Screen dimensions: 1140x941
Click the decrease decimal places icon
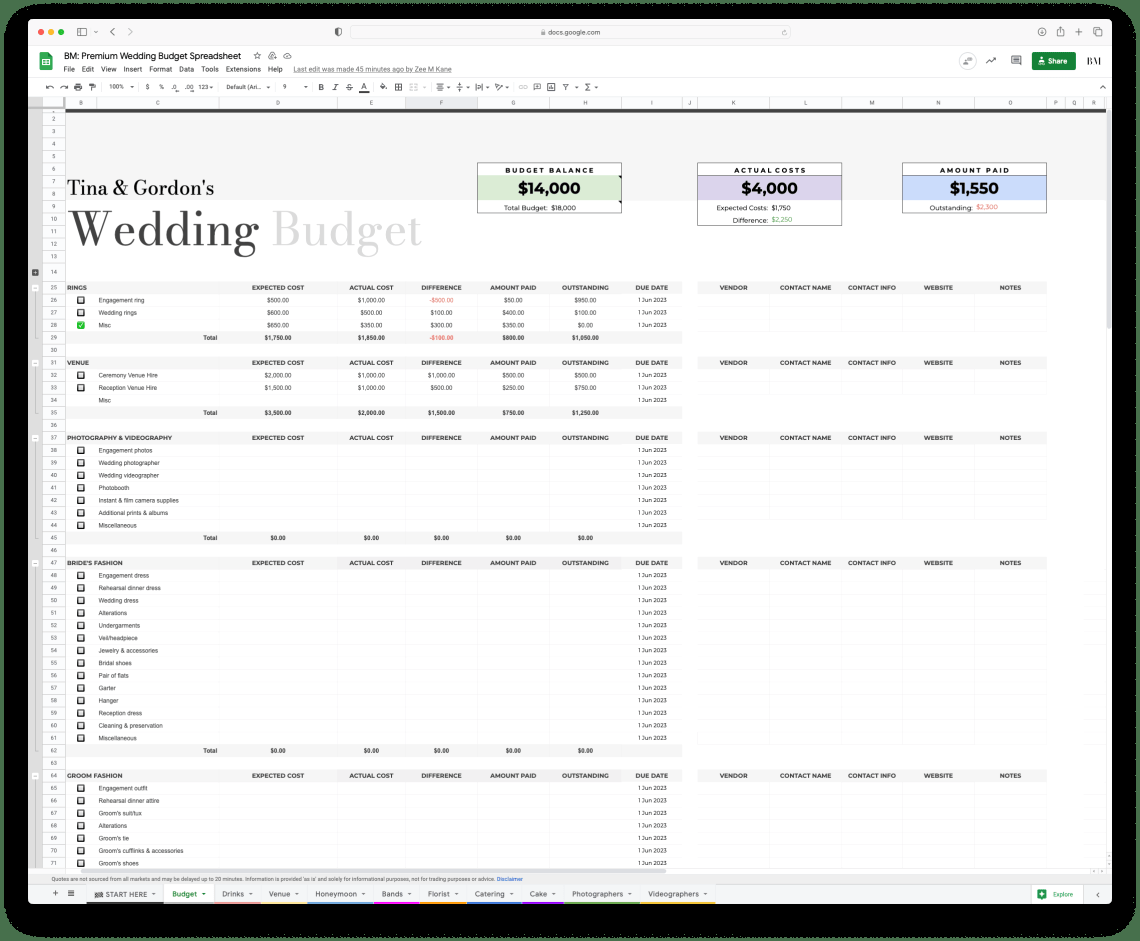173,87
